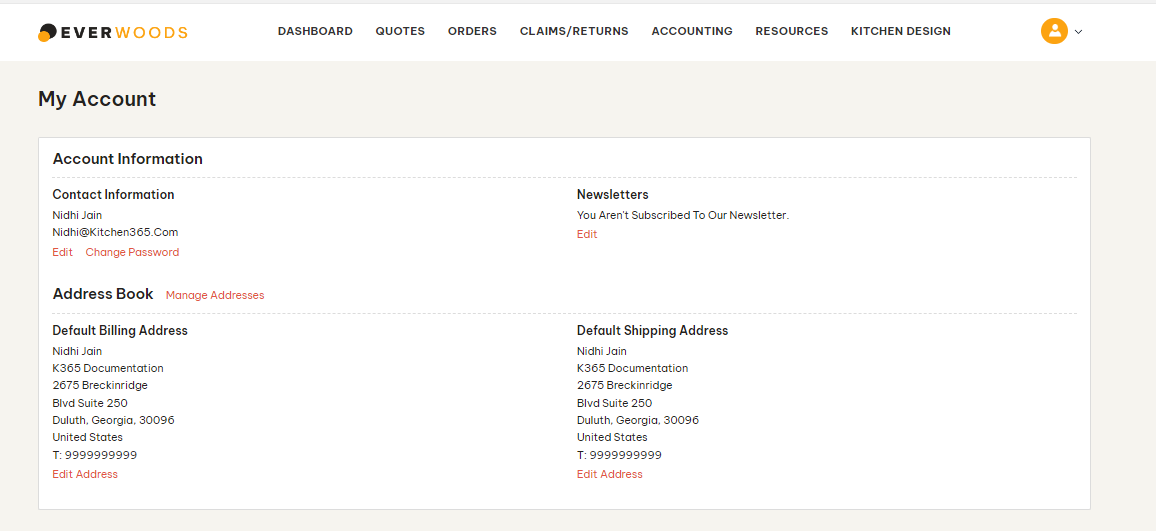Expand the chevron beside the user avatar
This screenshot has width=1156, height=531.
coord(1078,32)
